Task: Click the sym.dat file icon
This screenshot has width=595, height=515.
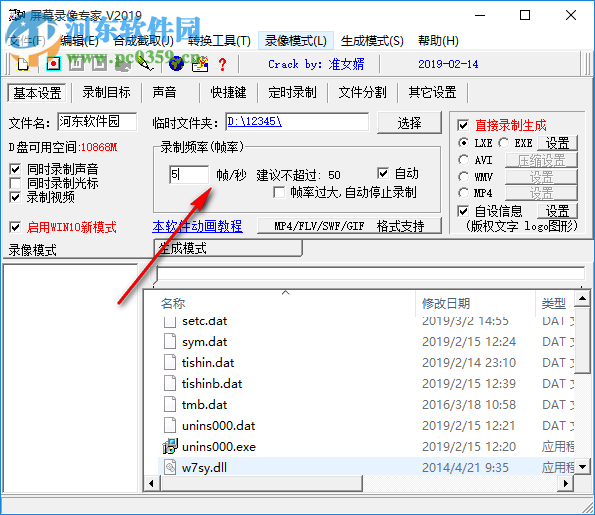Action: click(x=170, y=341)
